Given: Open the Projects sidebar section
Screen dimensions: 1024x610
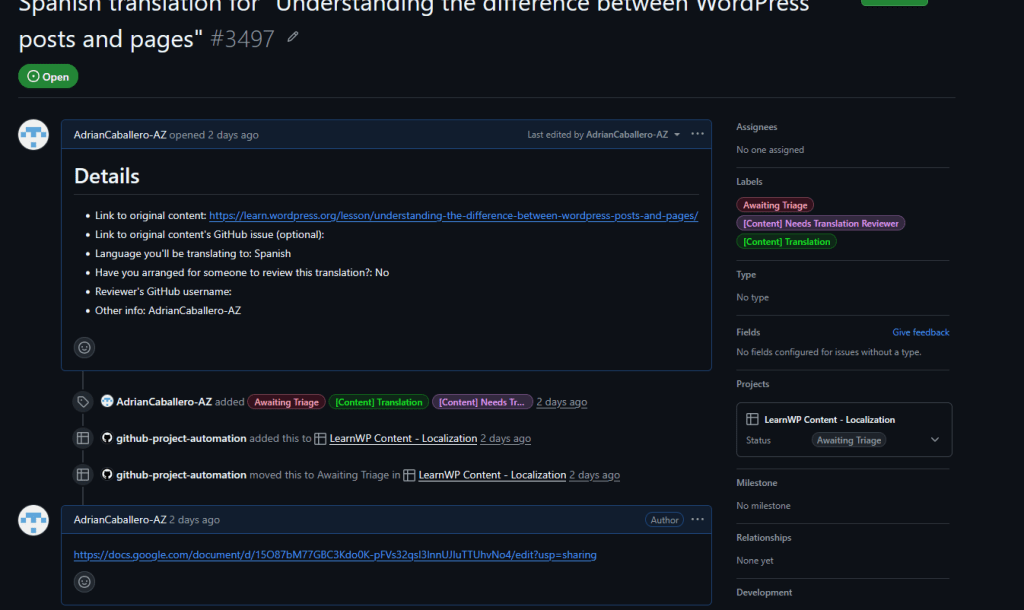Looking at the screenshot, I should point(752,384).
